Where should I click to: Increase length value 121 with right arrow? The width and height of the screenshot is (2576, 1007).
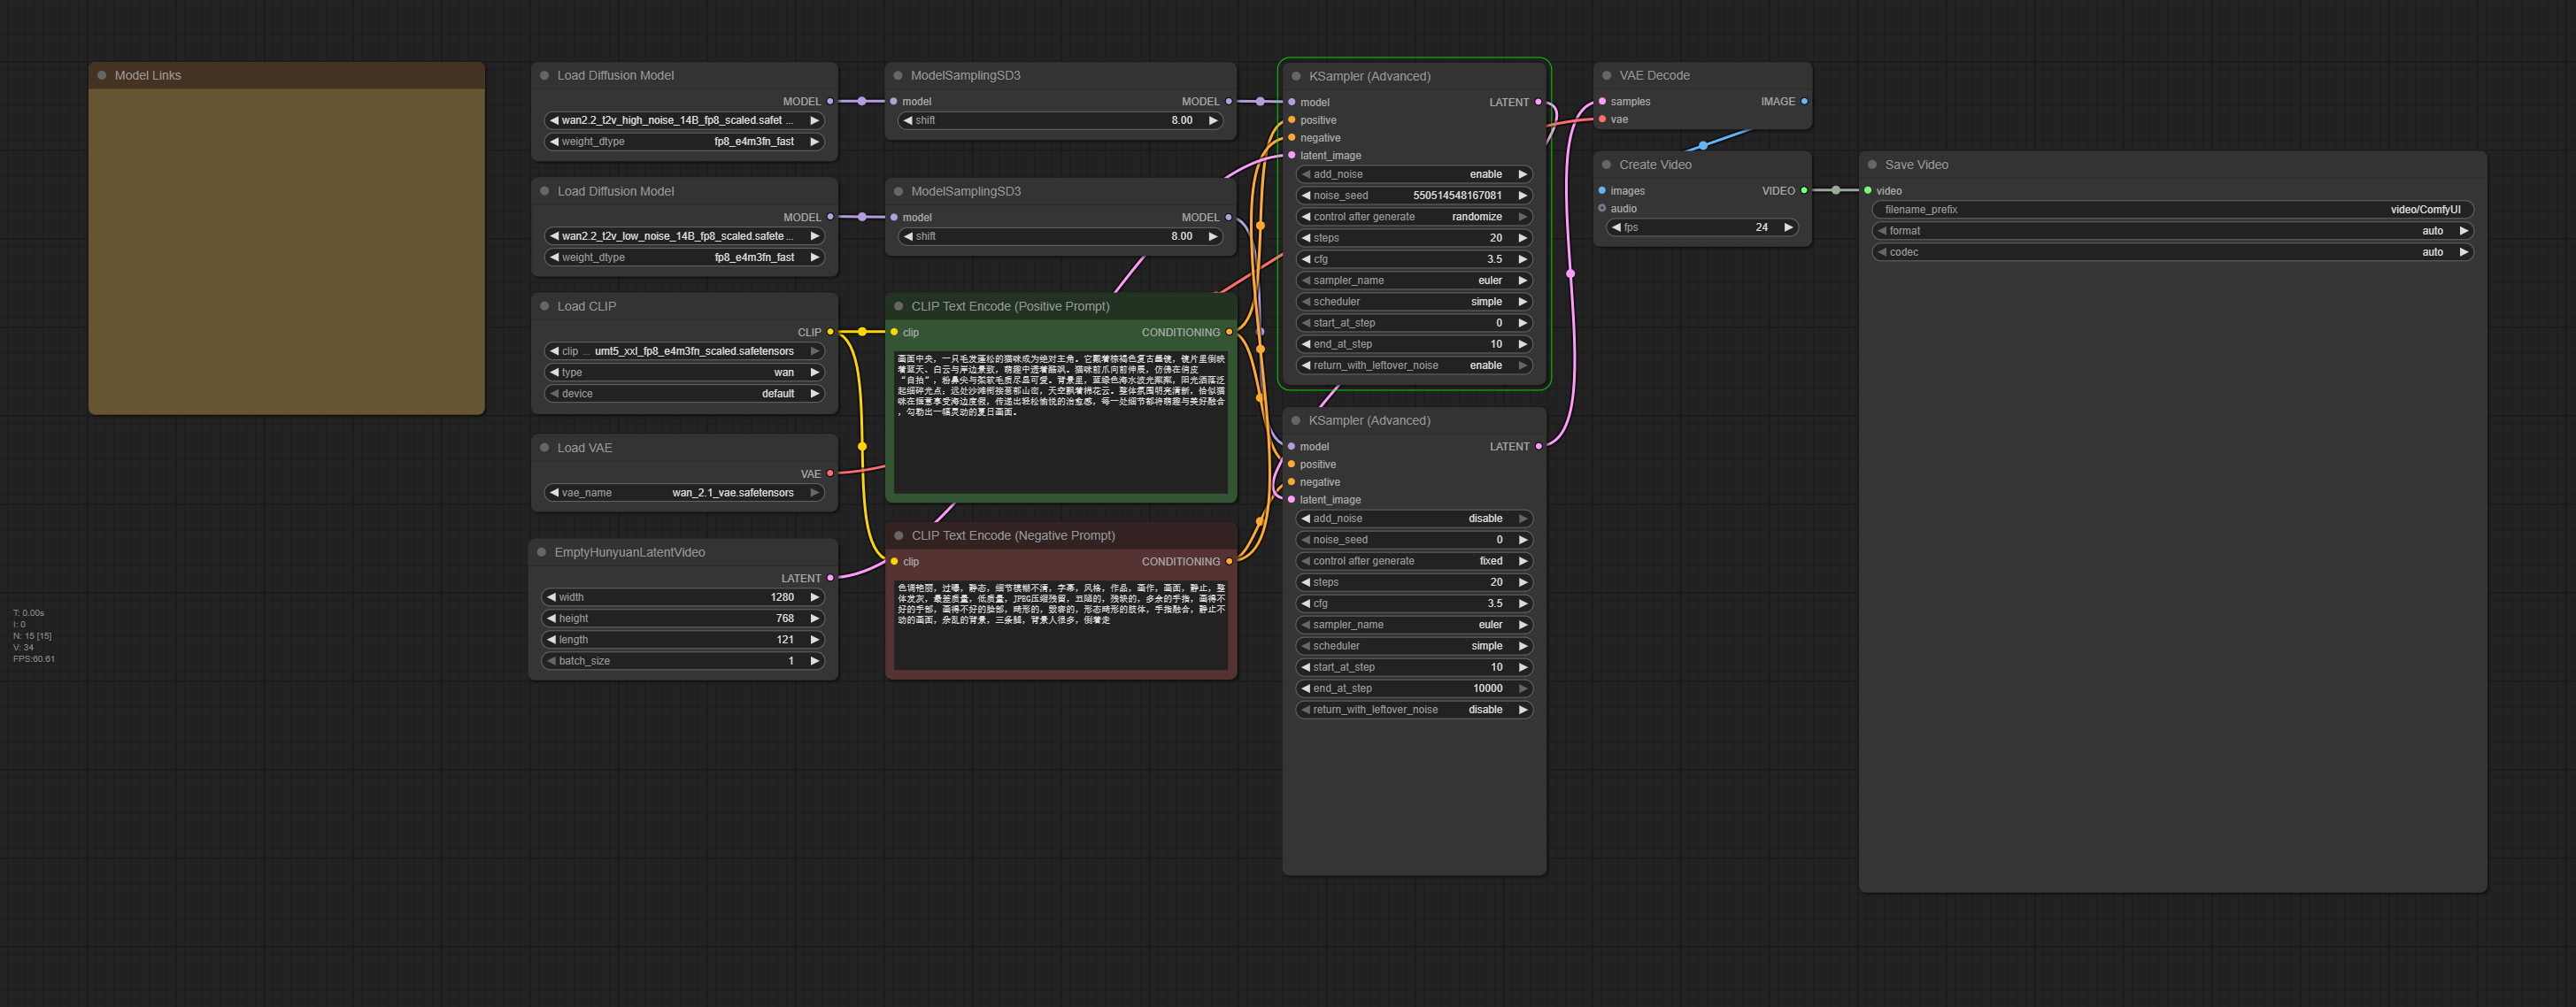(x=815, y=639)
